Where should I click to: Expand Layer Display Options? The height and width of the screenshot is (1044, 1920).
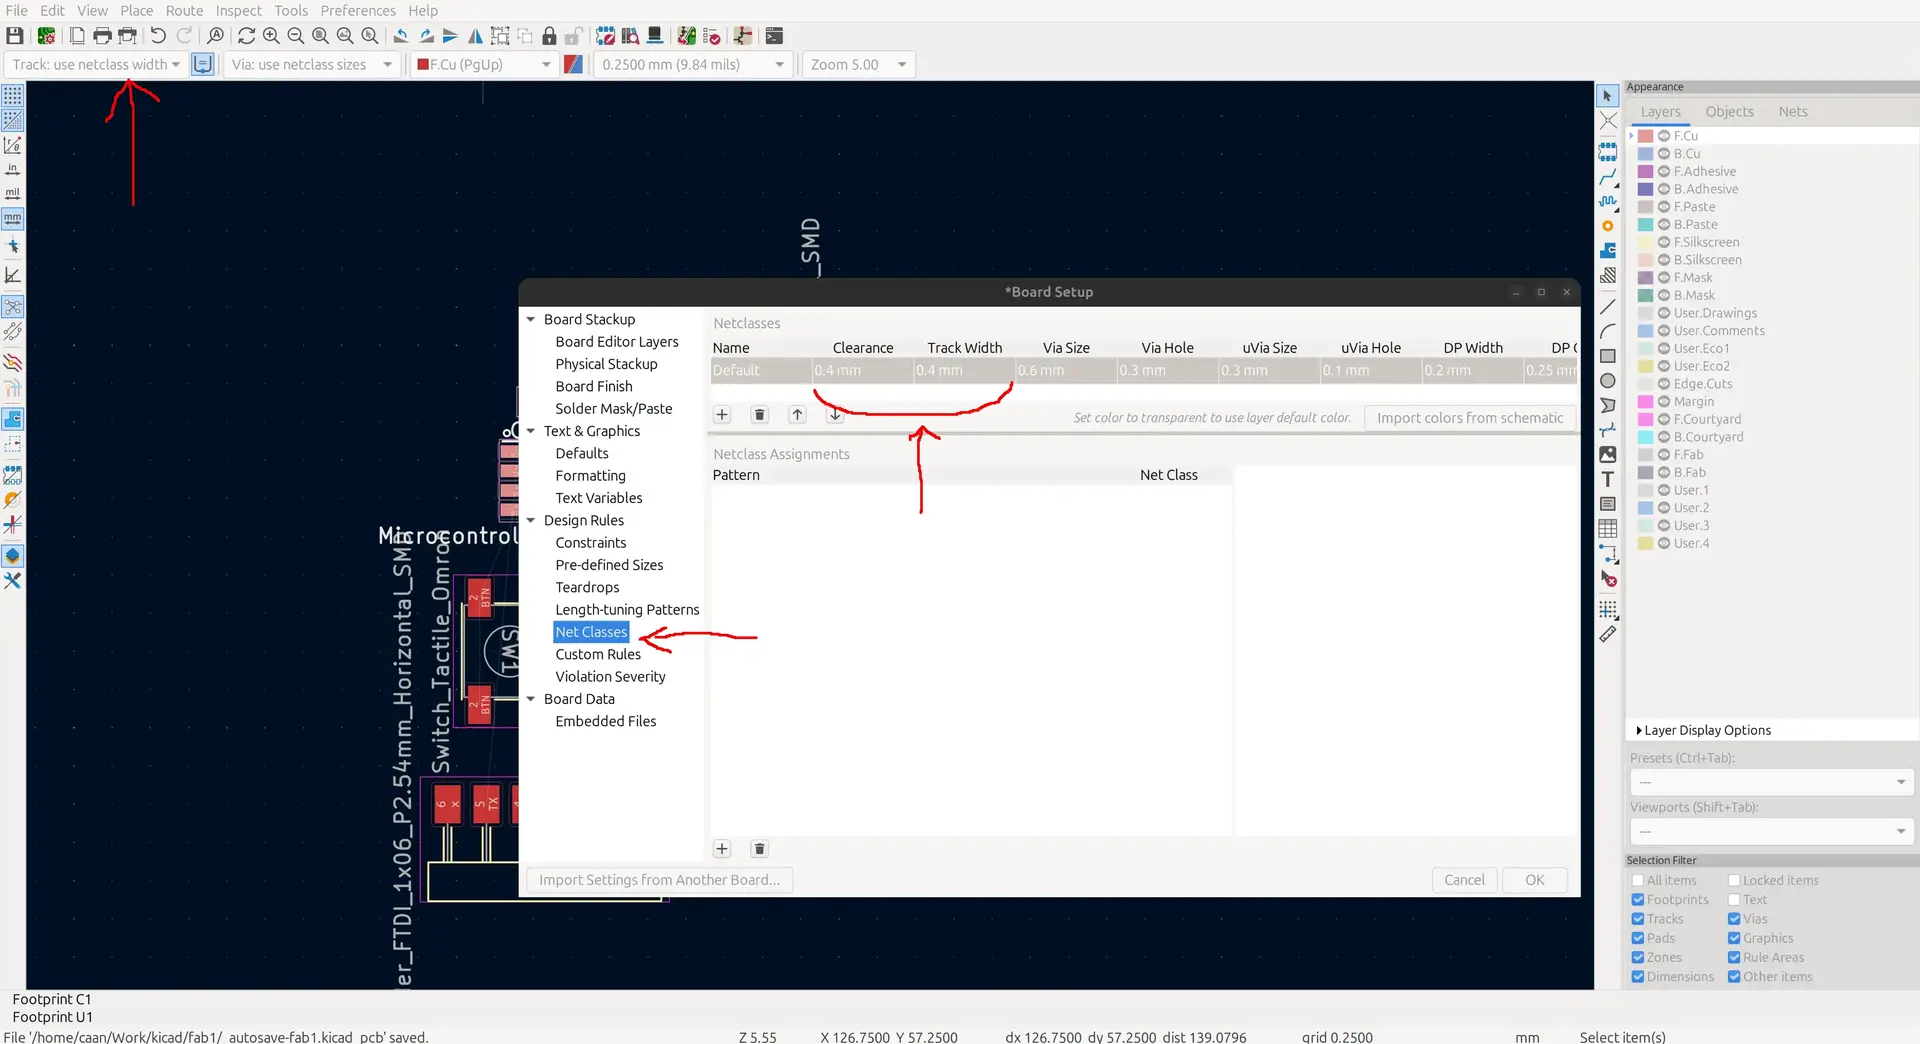pos(1703,731)
